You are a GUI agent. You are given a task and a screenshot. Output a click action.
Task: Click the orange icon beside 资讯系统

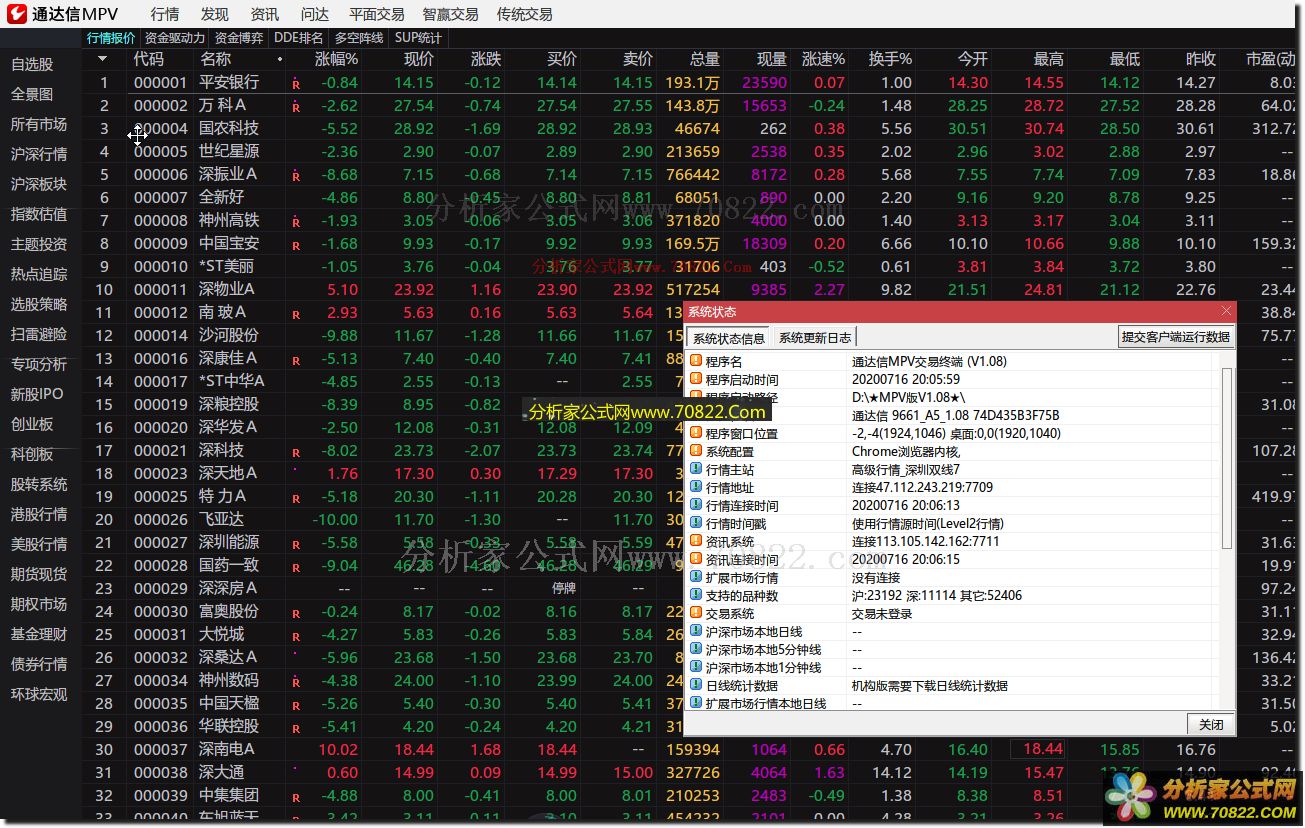(696, 541)
